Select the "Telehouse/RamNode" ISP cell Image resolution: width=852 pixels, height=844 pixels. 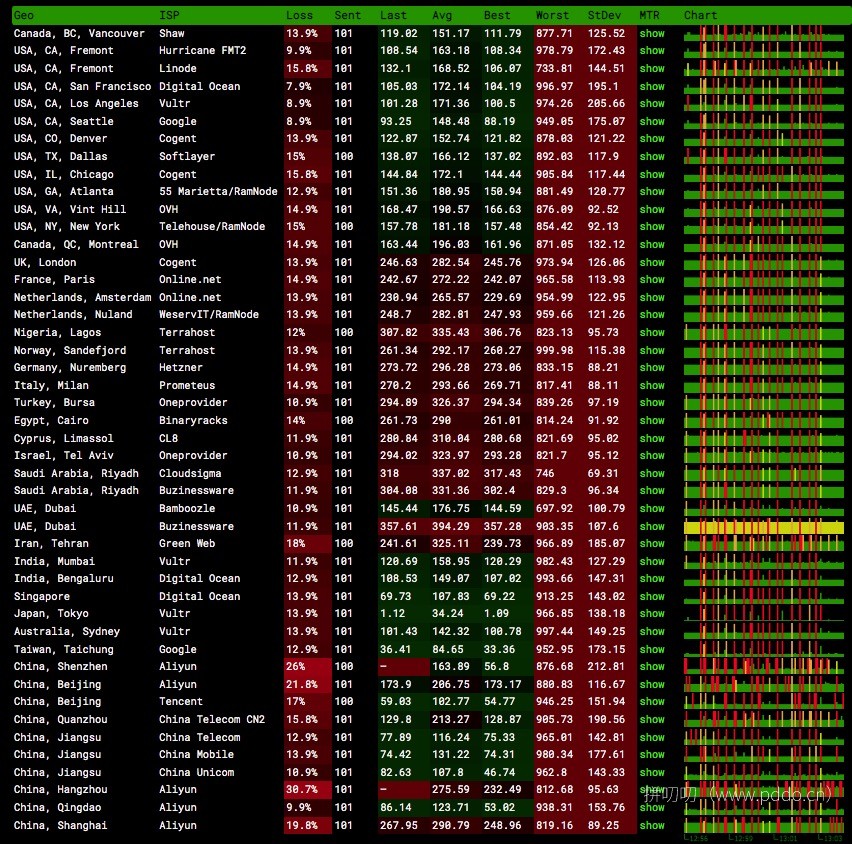point(212,227)
